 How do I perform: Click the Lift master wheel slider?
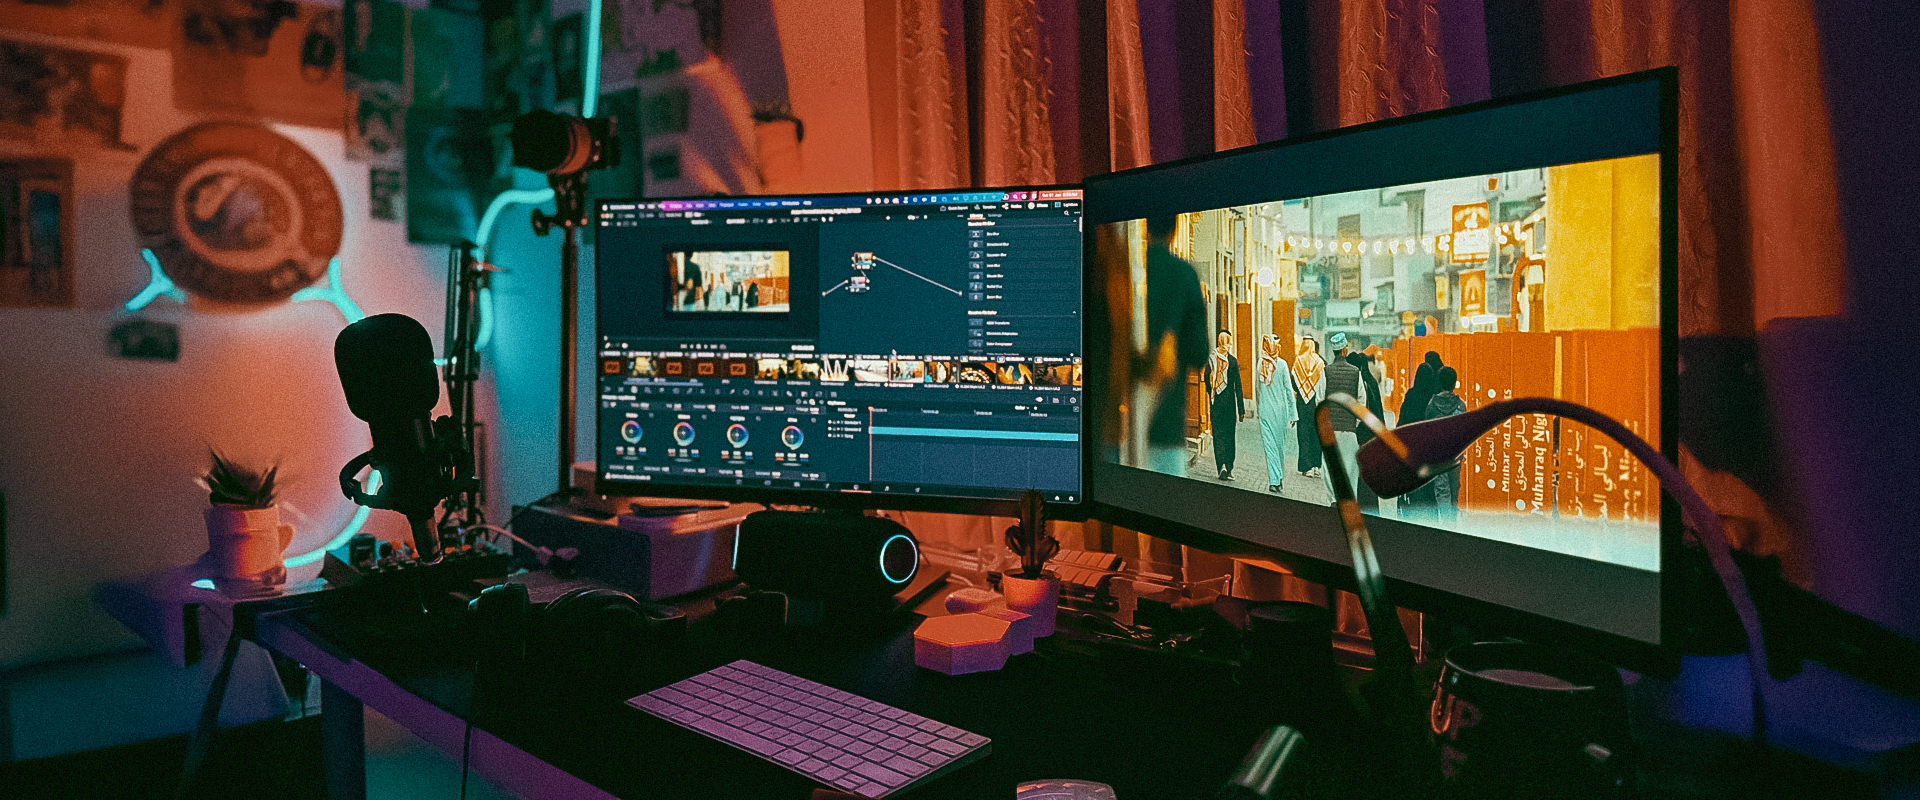point(630,458)
